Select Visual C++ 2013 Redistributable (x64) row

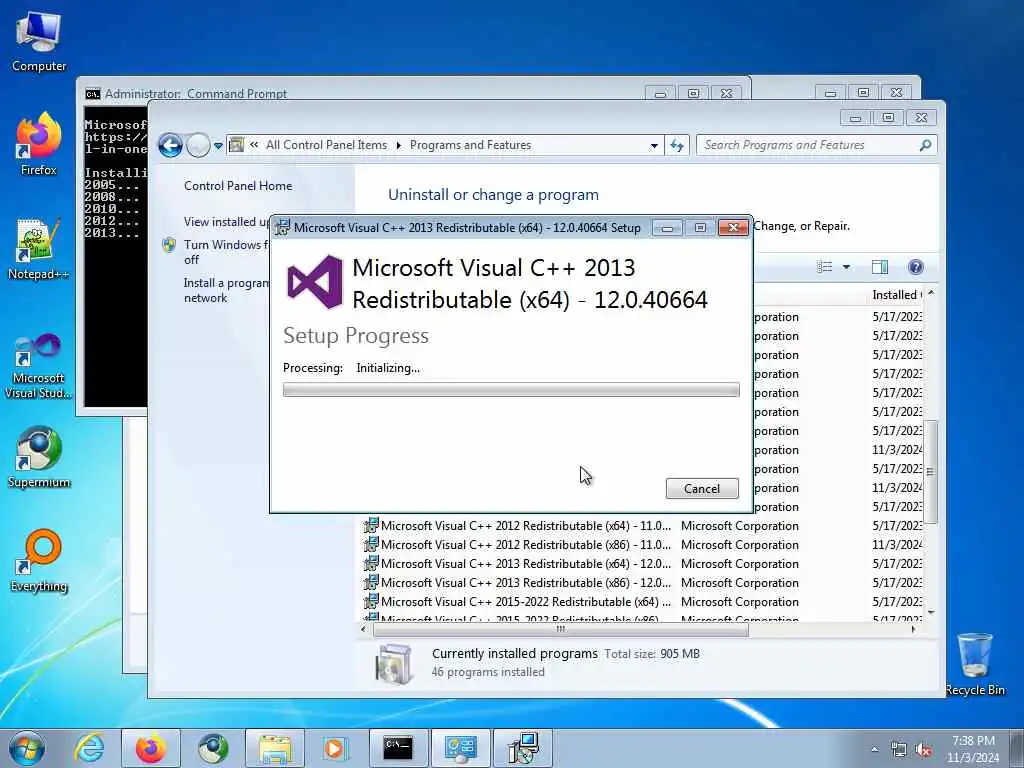tap(642, 564)
